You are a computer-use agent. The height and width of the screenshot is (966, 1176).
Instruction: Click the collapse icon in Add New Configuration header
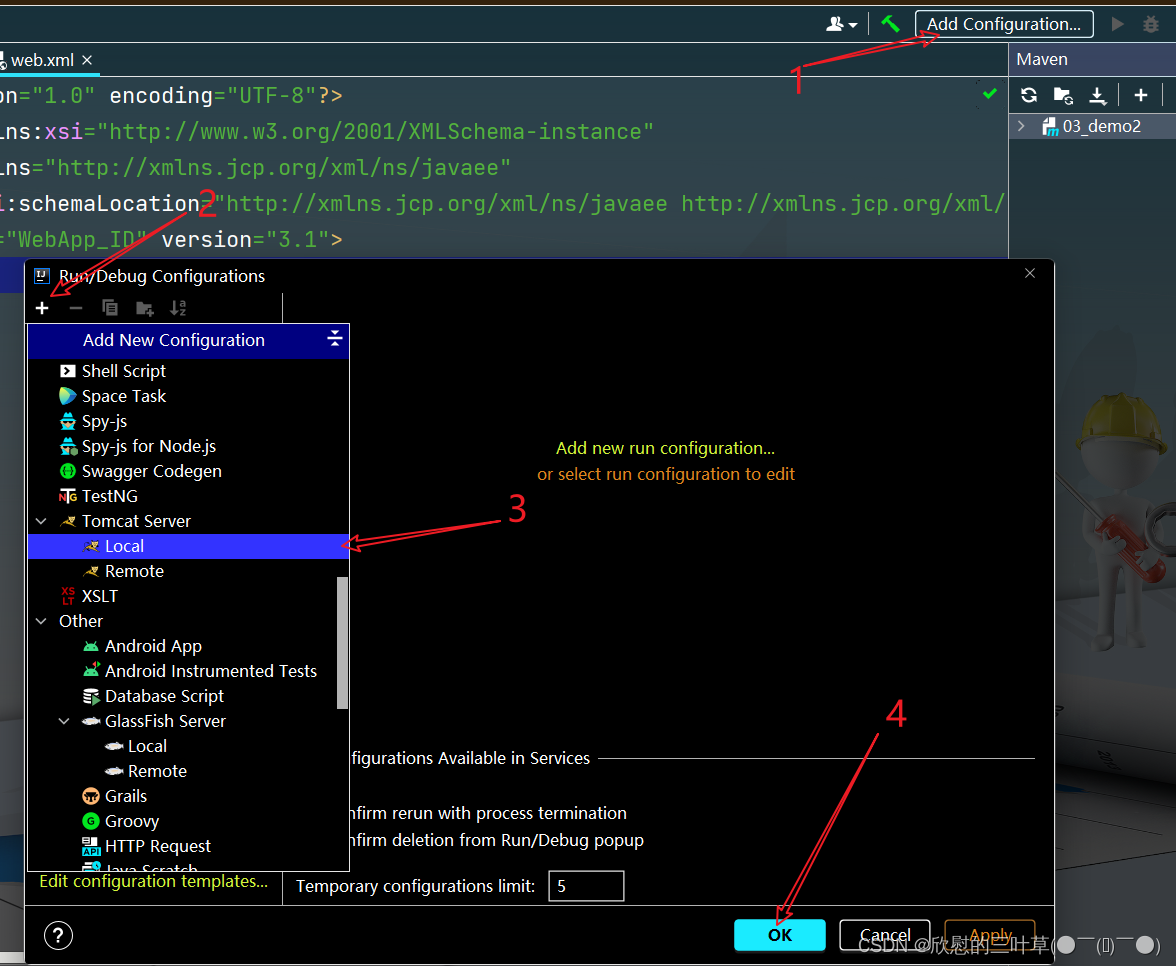click(x=334, y=338)
